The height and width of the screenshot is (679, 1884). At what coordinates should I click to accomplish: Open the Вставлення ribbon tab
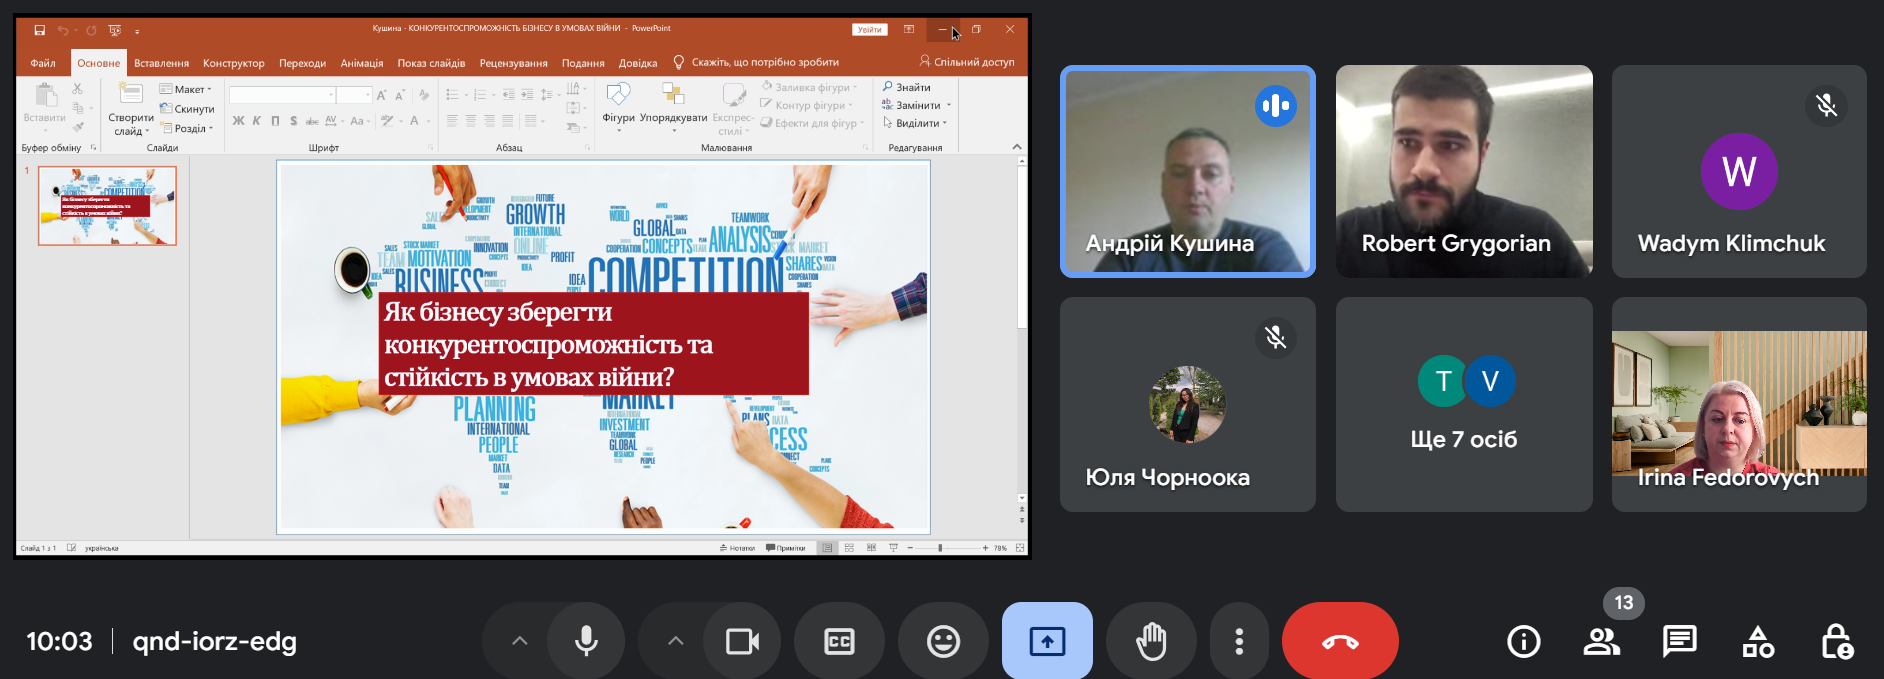pyautogui.click(x=161, y=63)
